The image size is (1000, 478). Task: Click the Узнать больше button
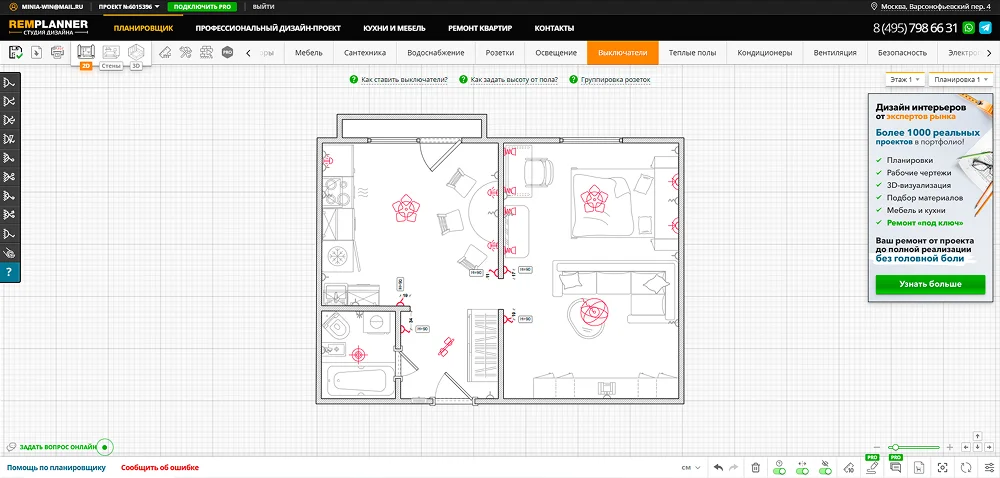[x=930, y=284]
